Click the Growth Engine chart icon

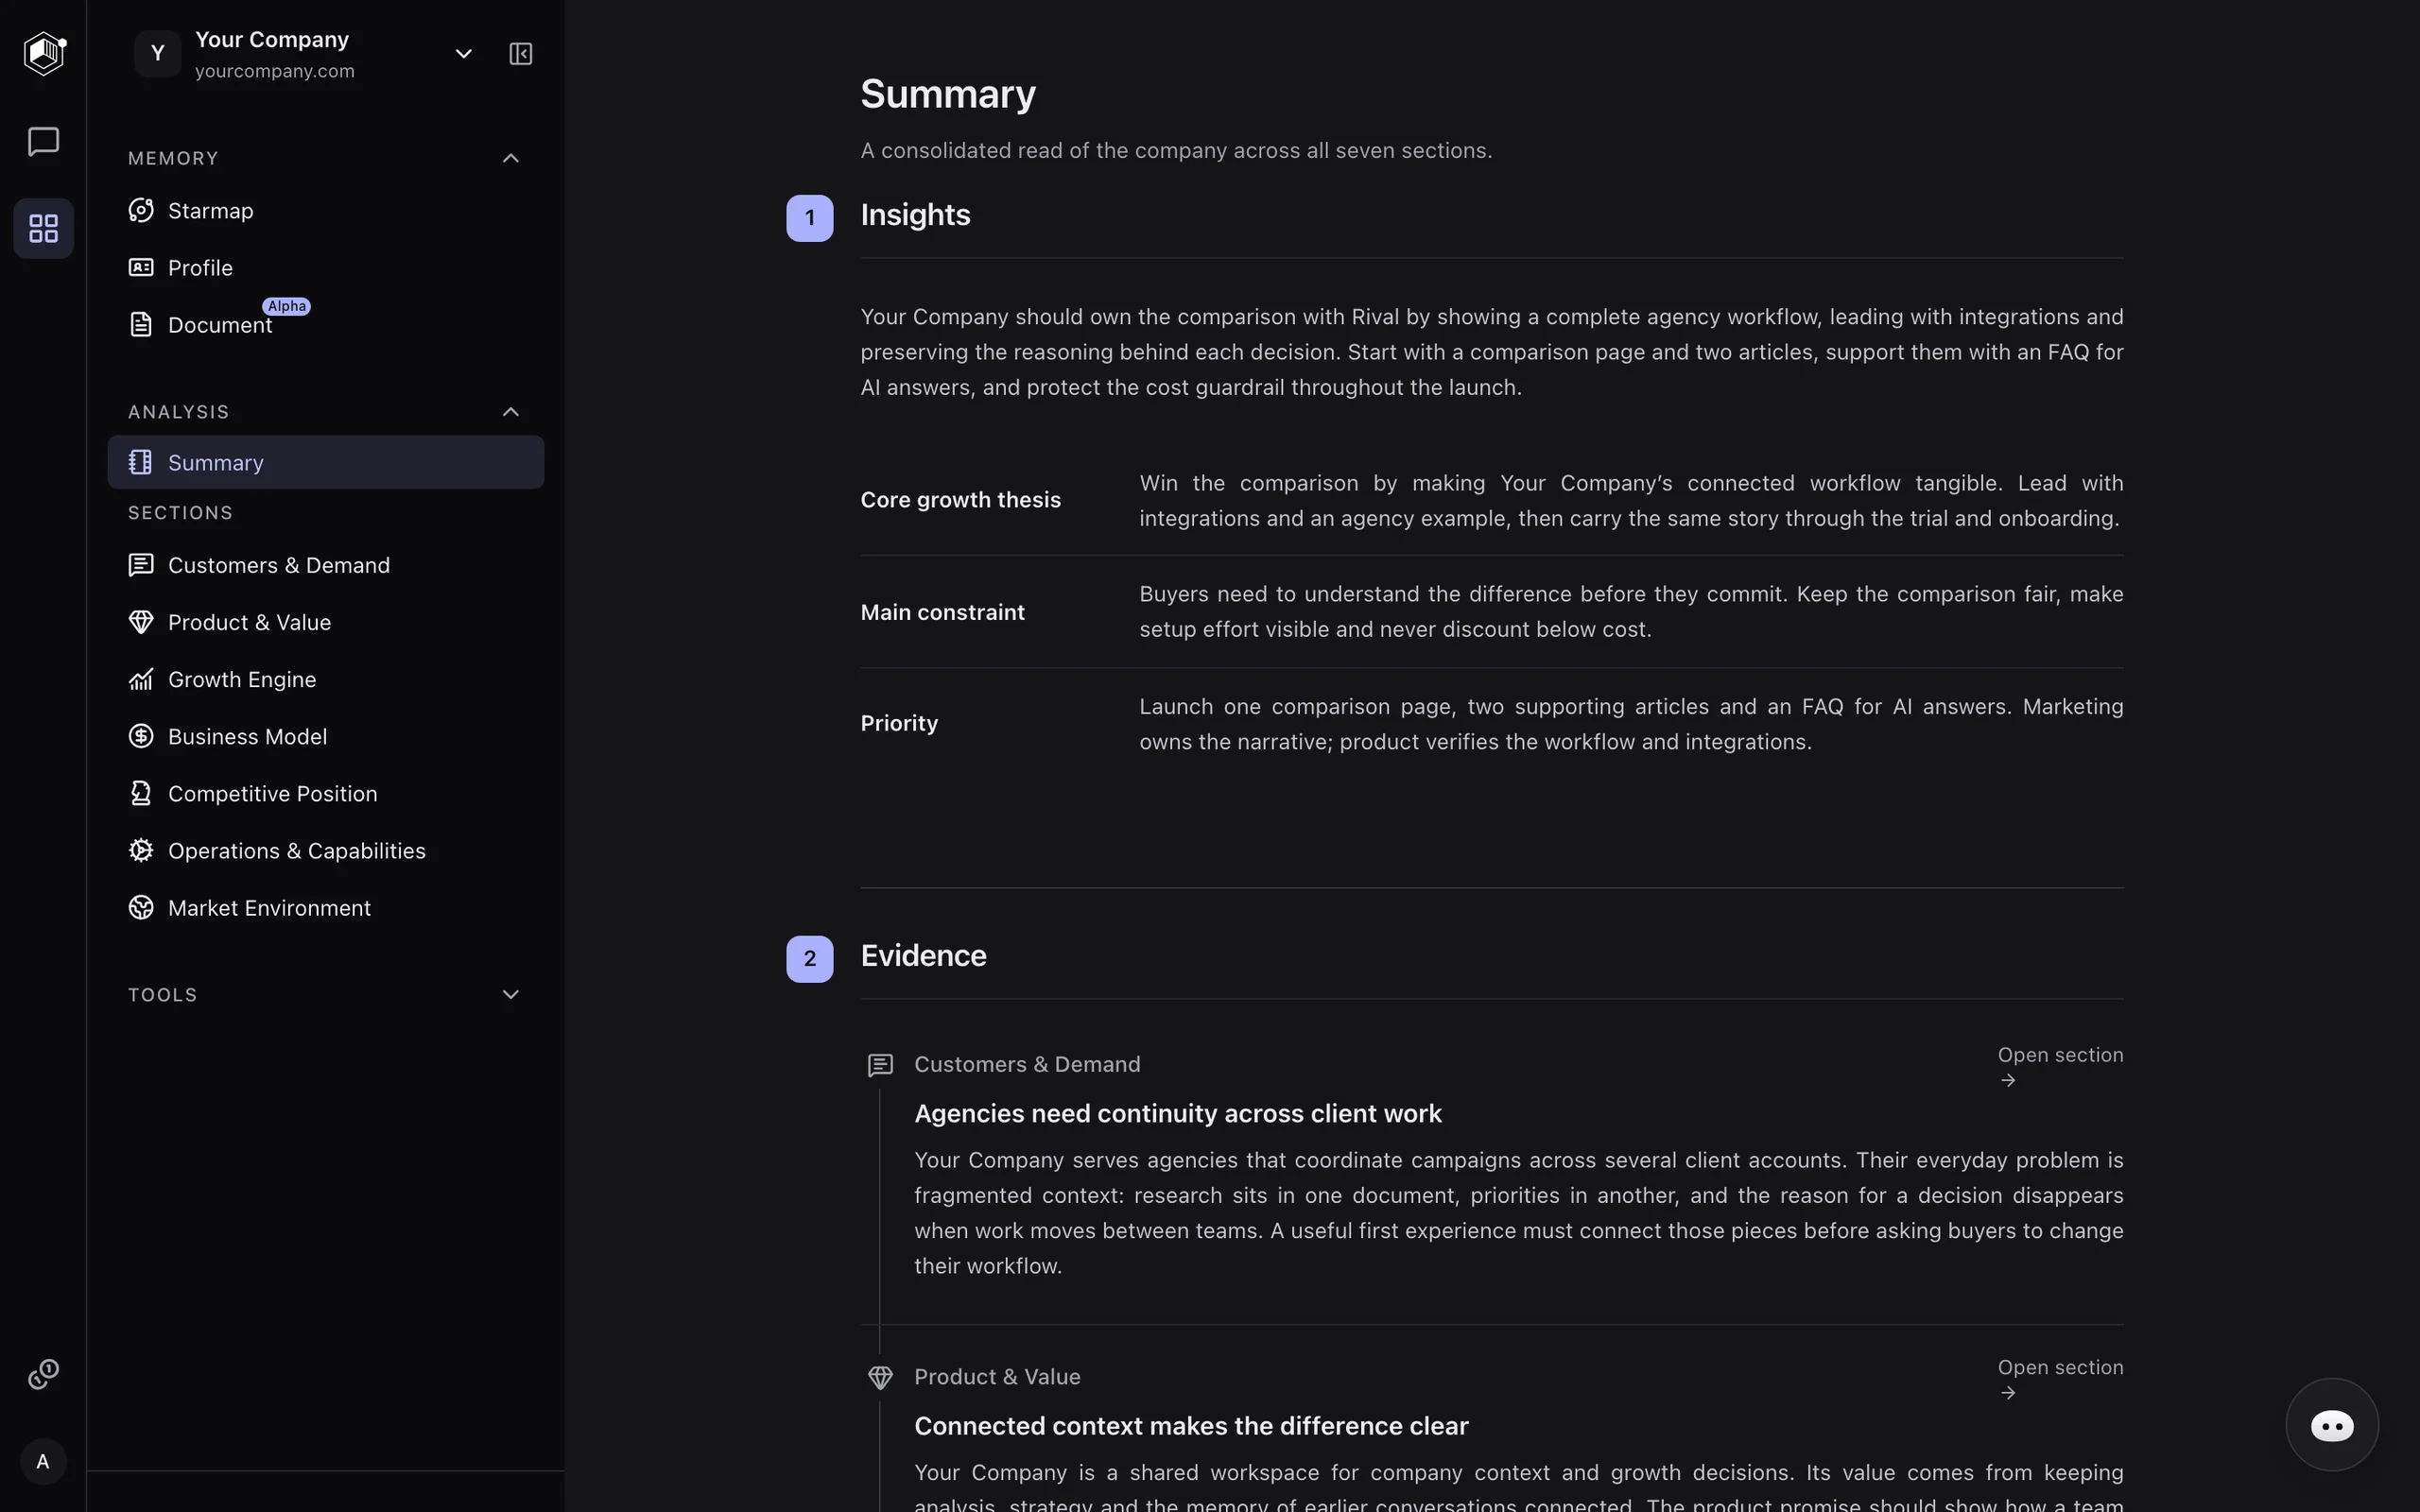tap(141, 679)
